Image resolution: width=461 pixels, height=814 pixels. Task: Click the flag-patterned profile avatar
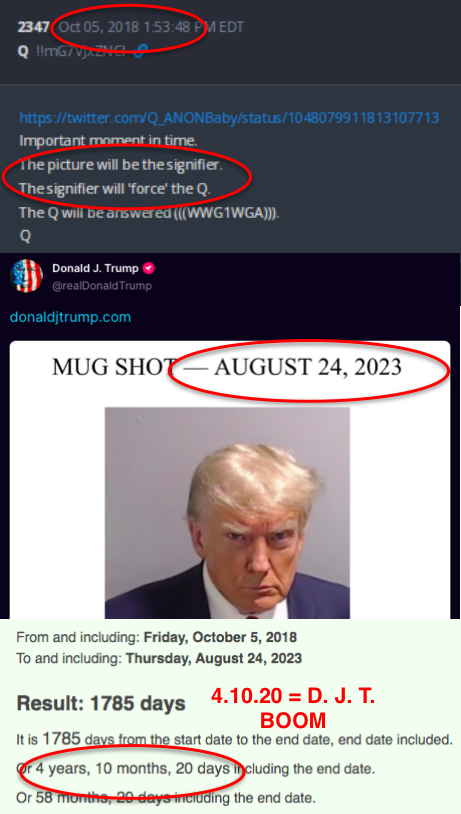click(26, 276)
